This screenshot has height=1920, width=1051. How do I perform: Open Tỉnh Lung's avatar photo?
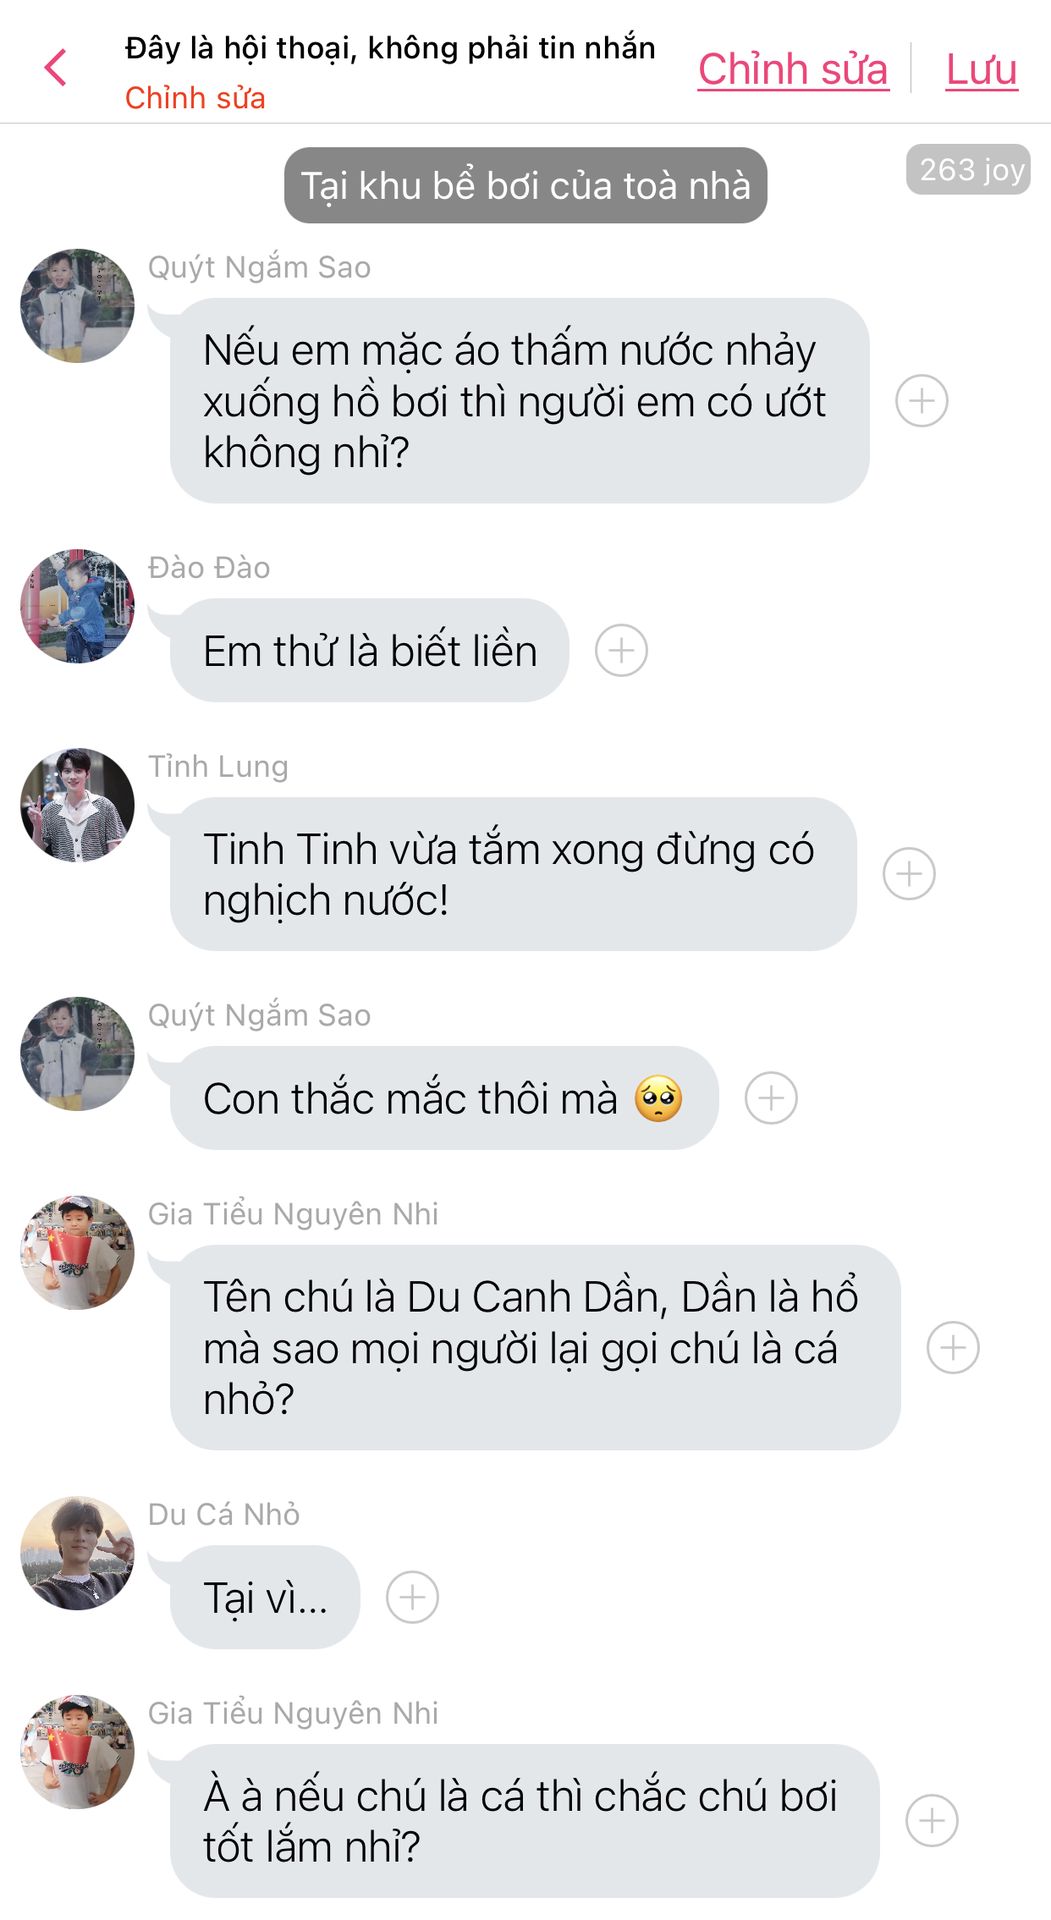point(77,804)
